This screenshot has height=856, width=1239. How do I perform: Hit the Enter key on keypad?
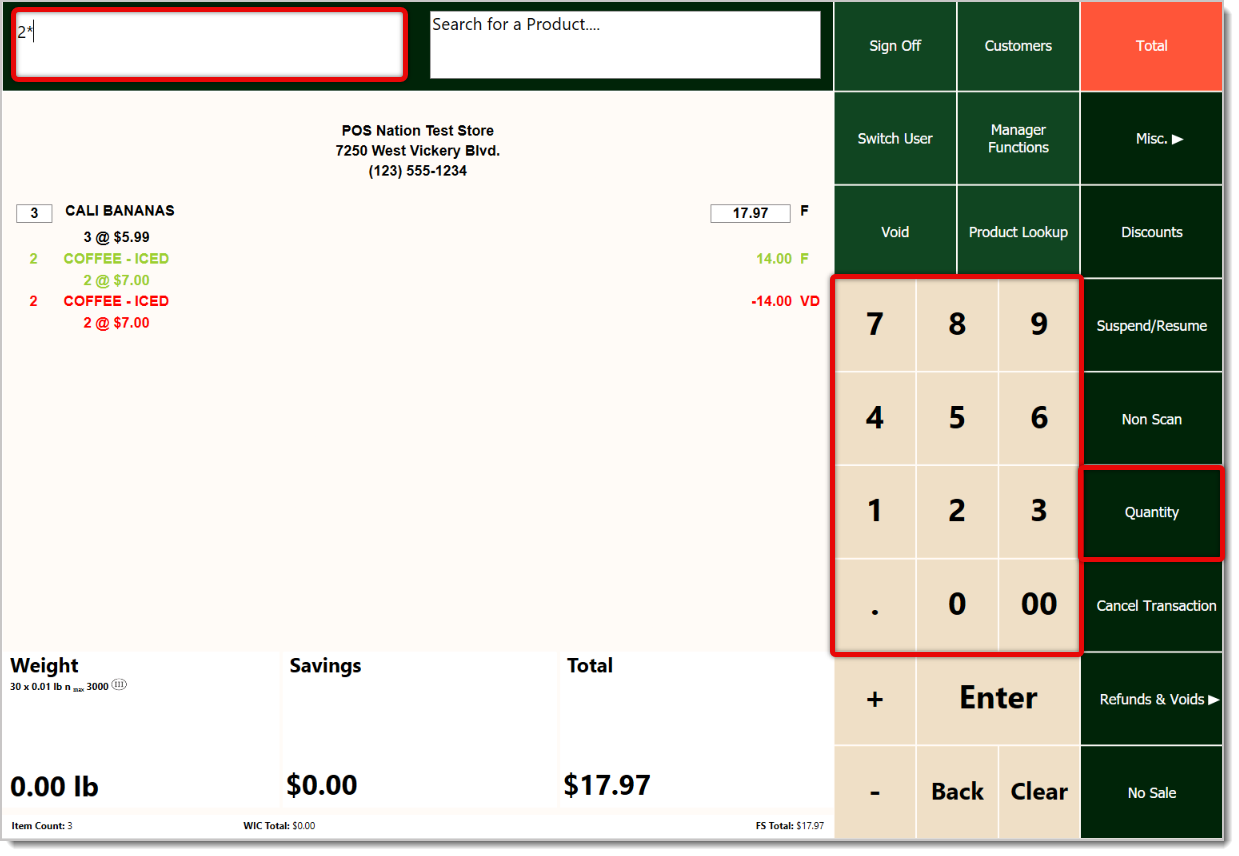point(998,699)
